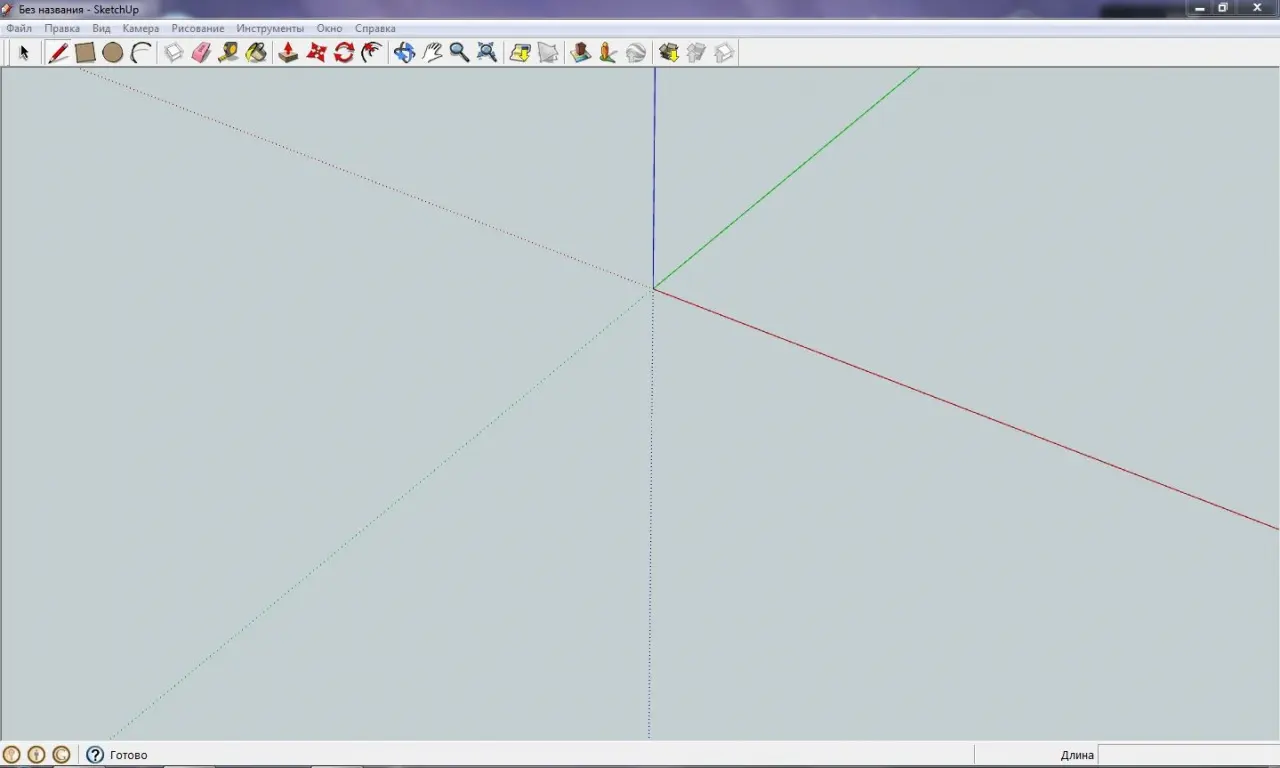Activate the Push/Pull tool
This screenshot has width=1280, height=768.
pyautogui.click(x=288, y=53)
